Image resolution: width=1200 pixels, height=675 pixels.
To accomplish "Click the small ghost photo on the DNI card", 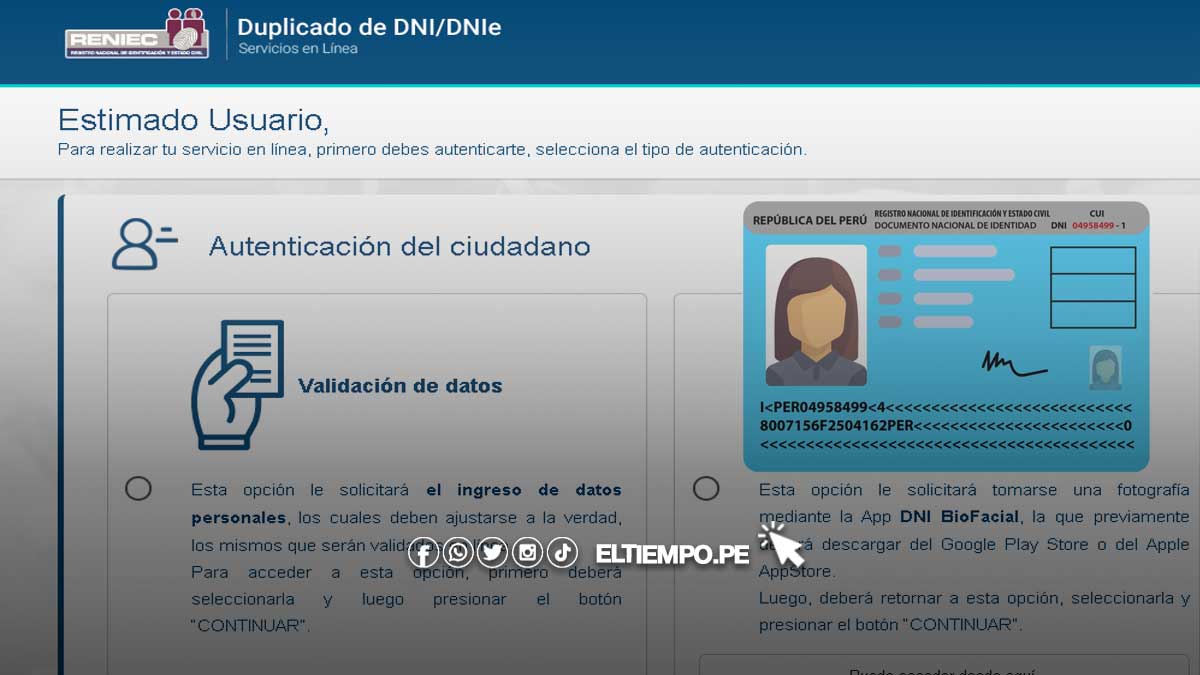I will tap(1105, 367).
